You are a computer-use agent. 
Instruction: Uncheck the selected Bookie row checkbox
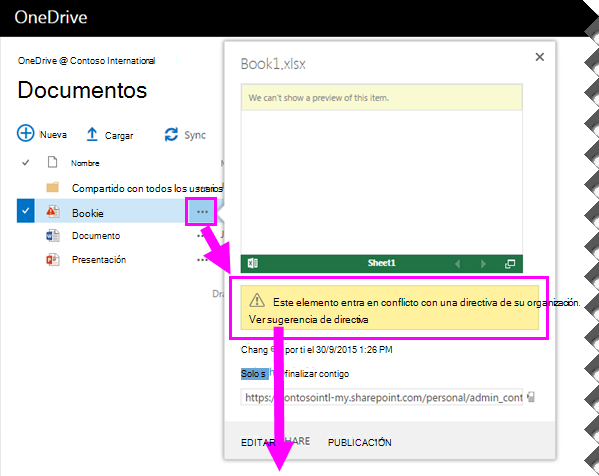(x=26, y=210)
